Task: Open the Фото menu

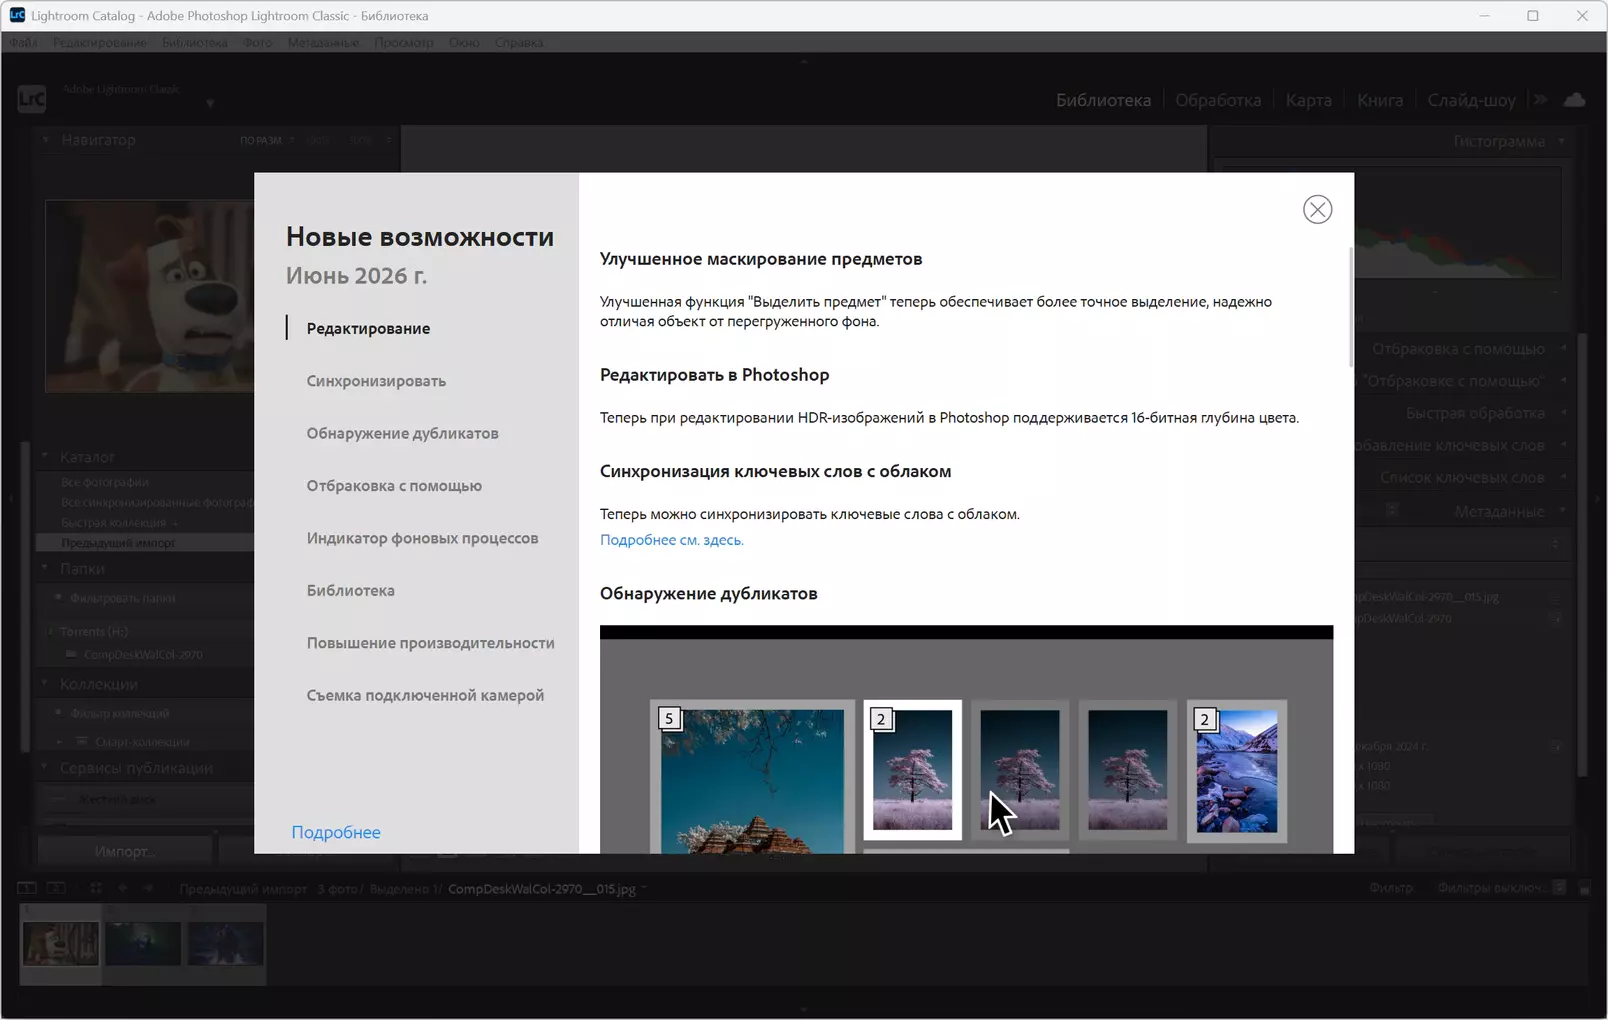Action: point(258,43)
